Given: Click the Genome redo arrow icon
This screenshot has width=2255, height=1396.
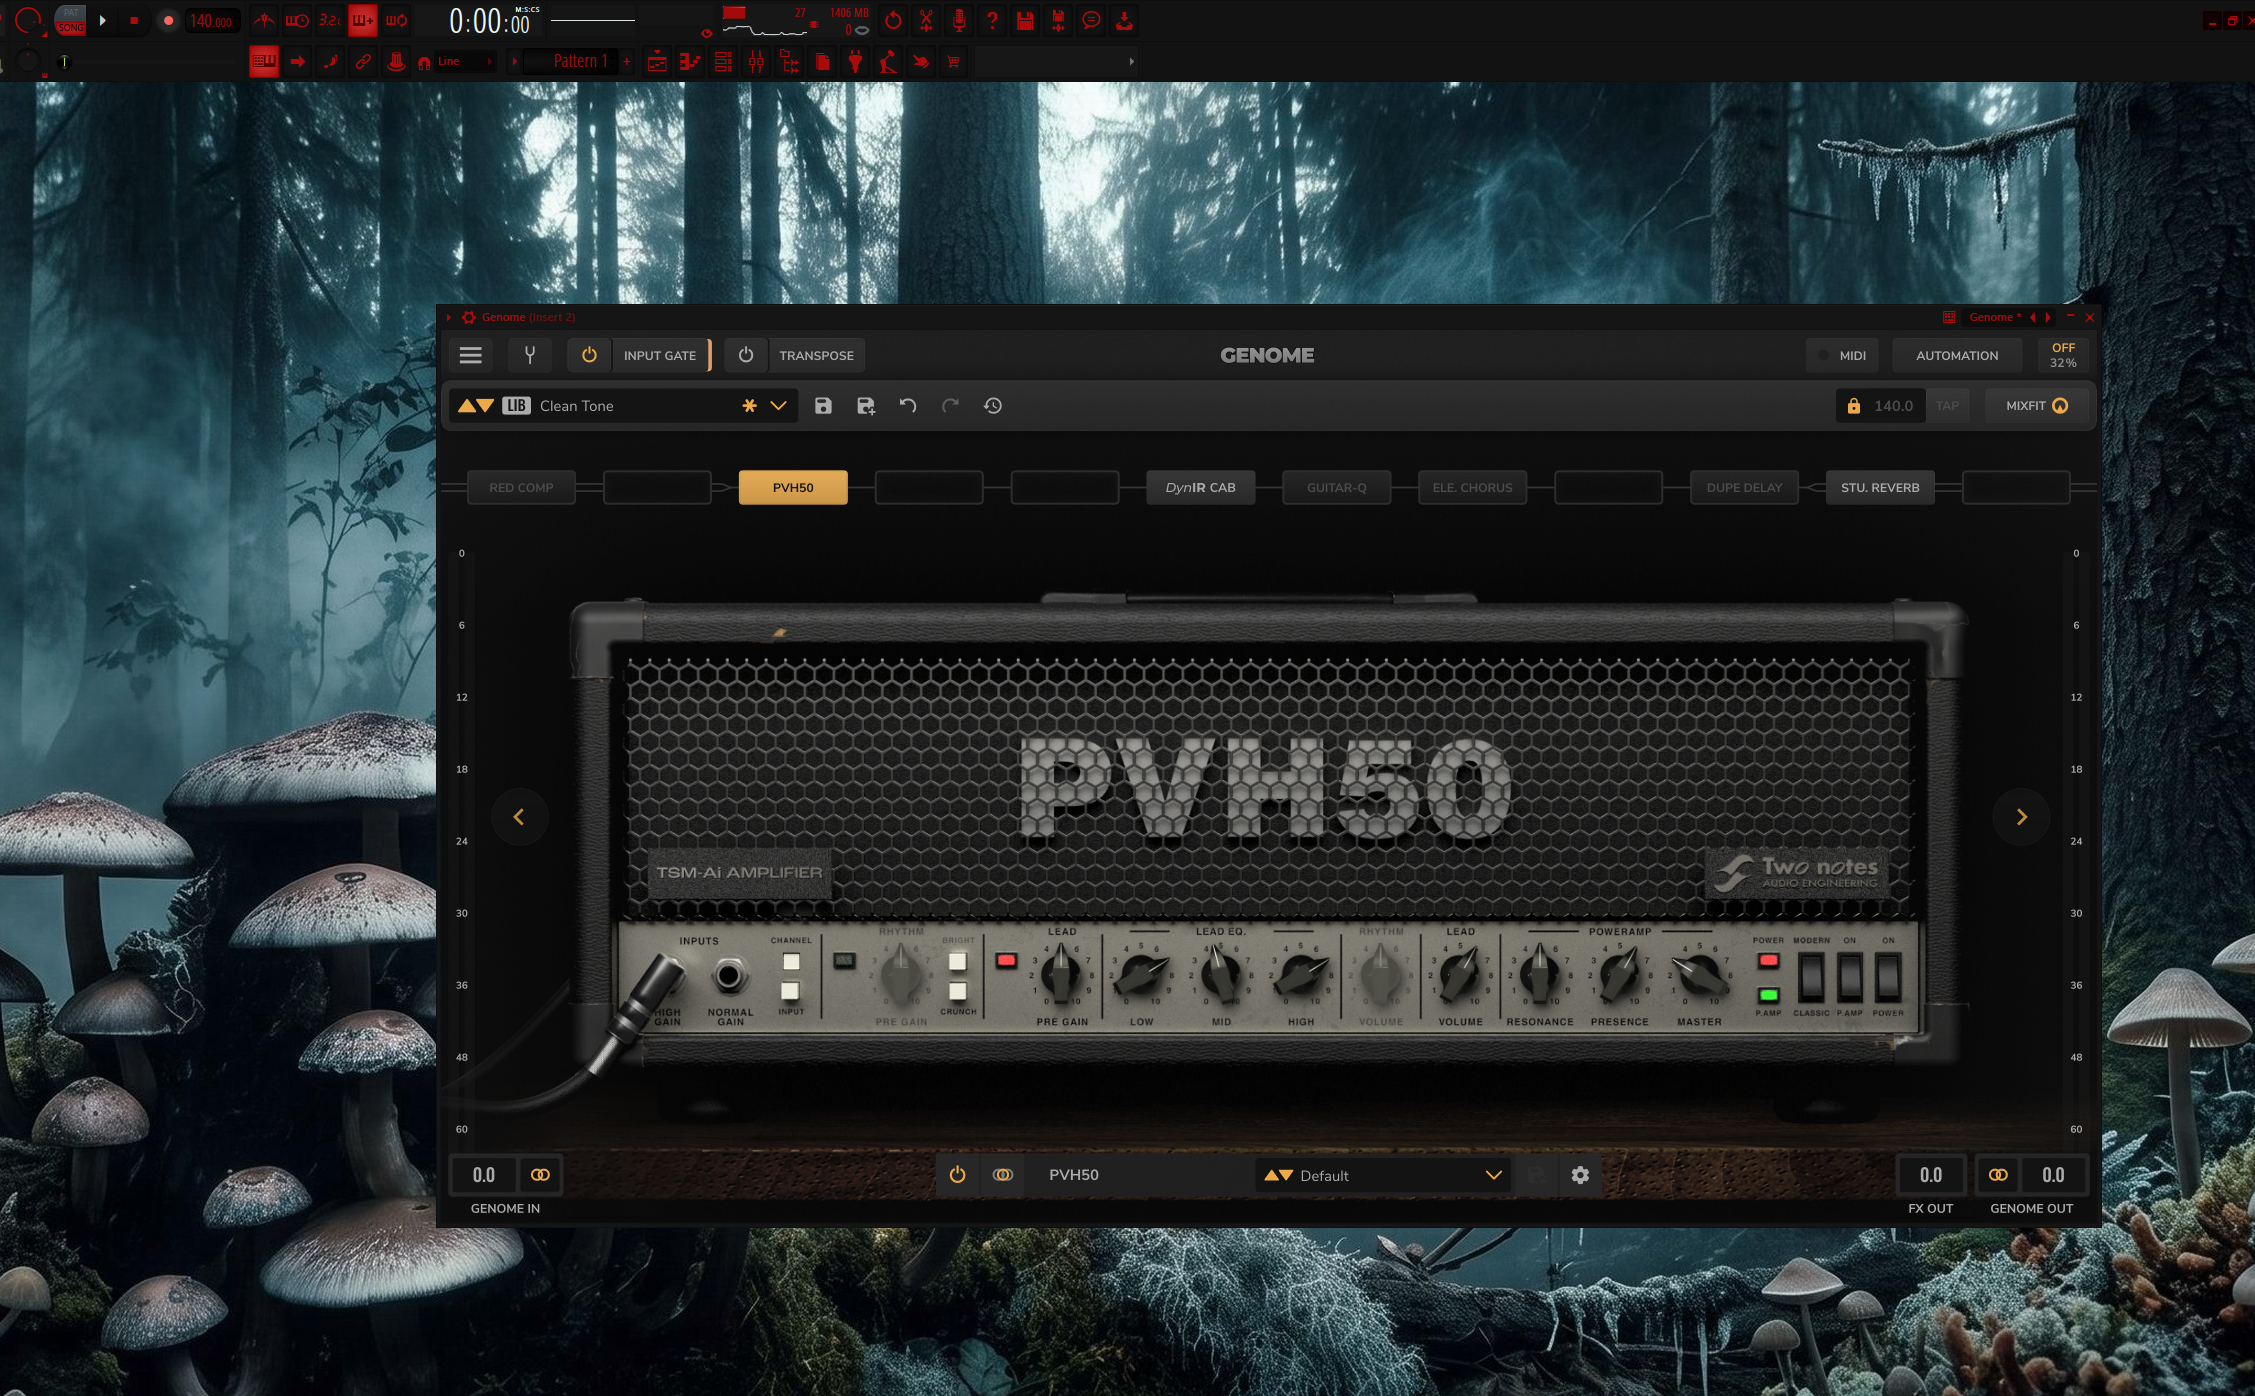Looking at the screenshot, I should [x=950, y=406].
